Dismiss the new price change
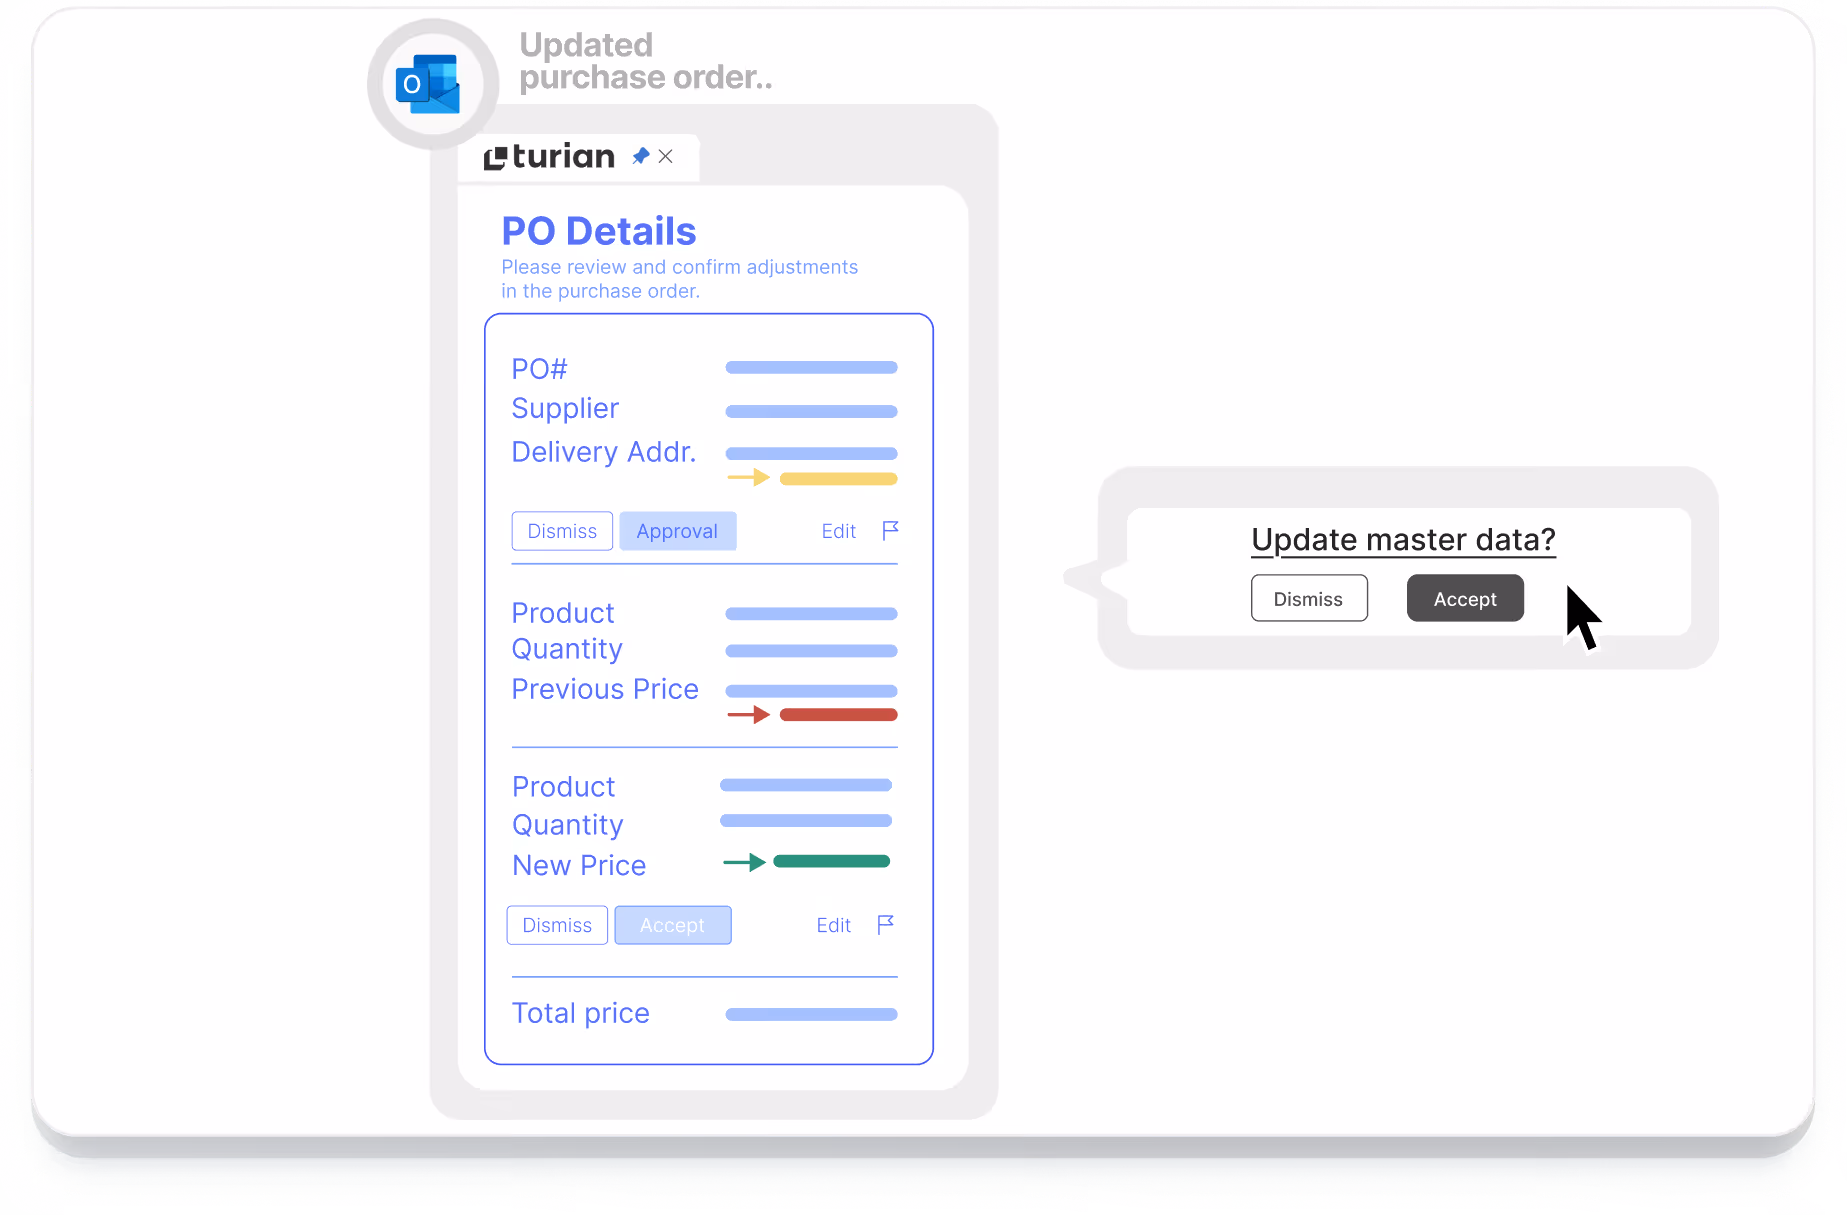1847x1215 pixels. pyautogui.click(x=557, y=925)
